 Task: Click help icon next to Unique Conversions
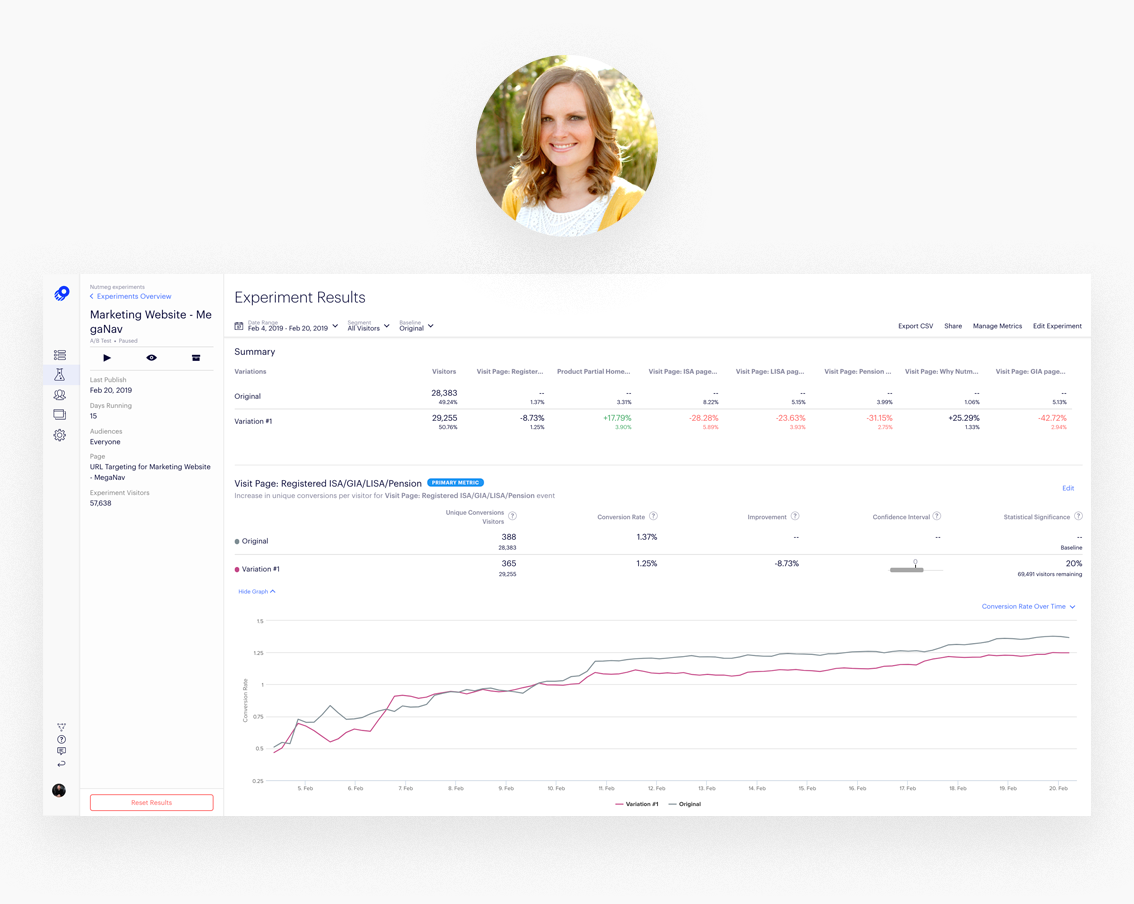tap(513, 516)
